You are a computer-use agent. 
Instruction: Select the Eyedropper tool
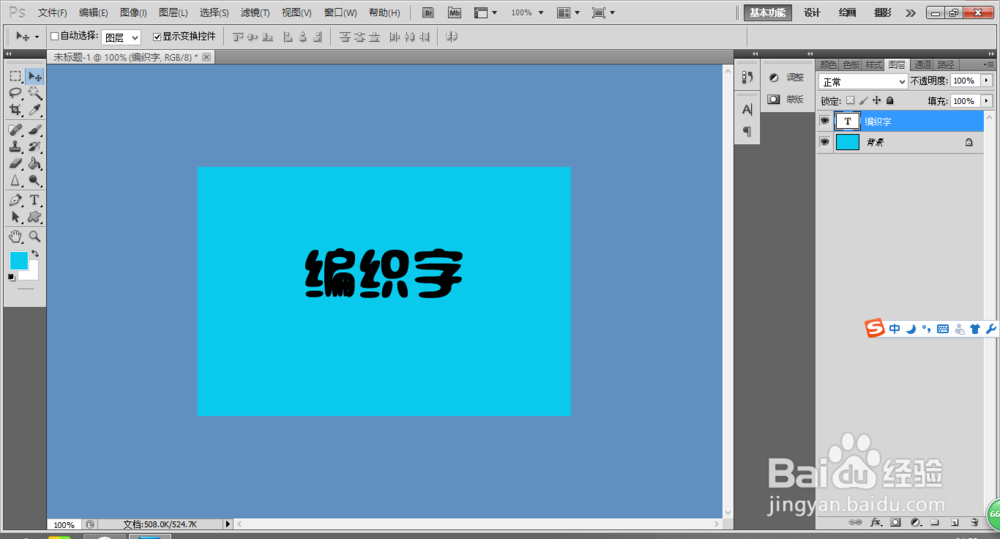point(34,110)
